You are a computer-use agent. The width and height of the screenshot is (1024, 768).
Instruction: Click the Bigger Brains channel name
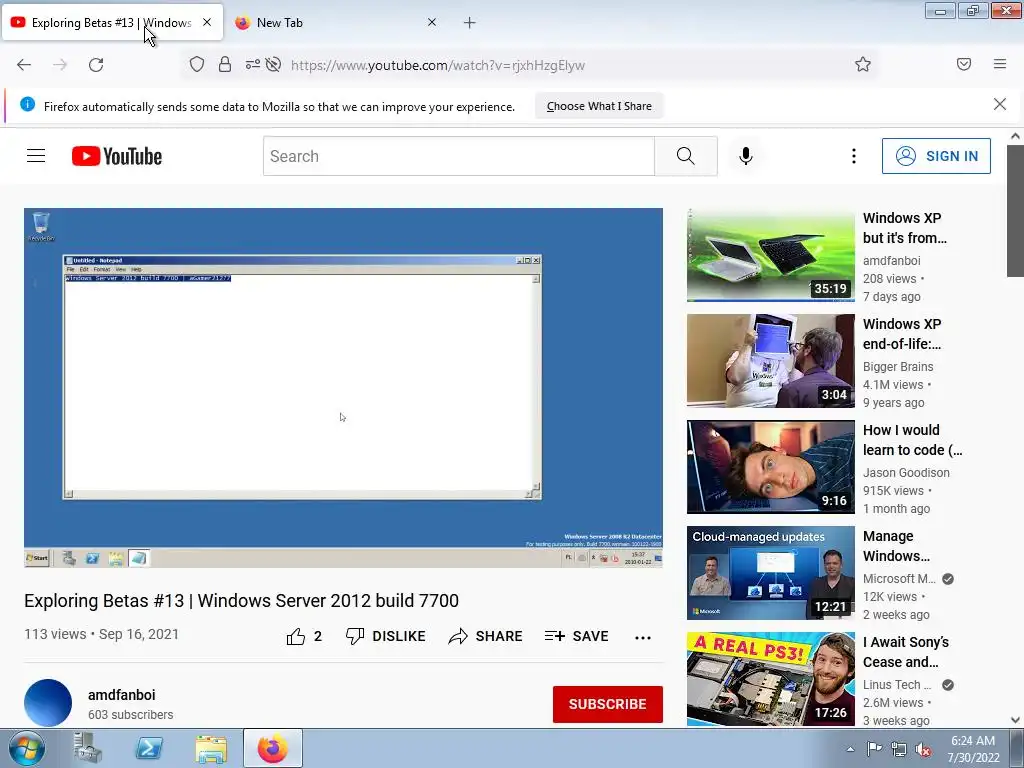(x=898, y=366)
